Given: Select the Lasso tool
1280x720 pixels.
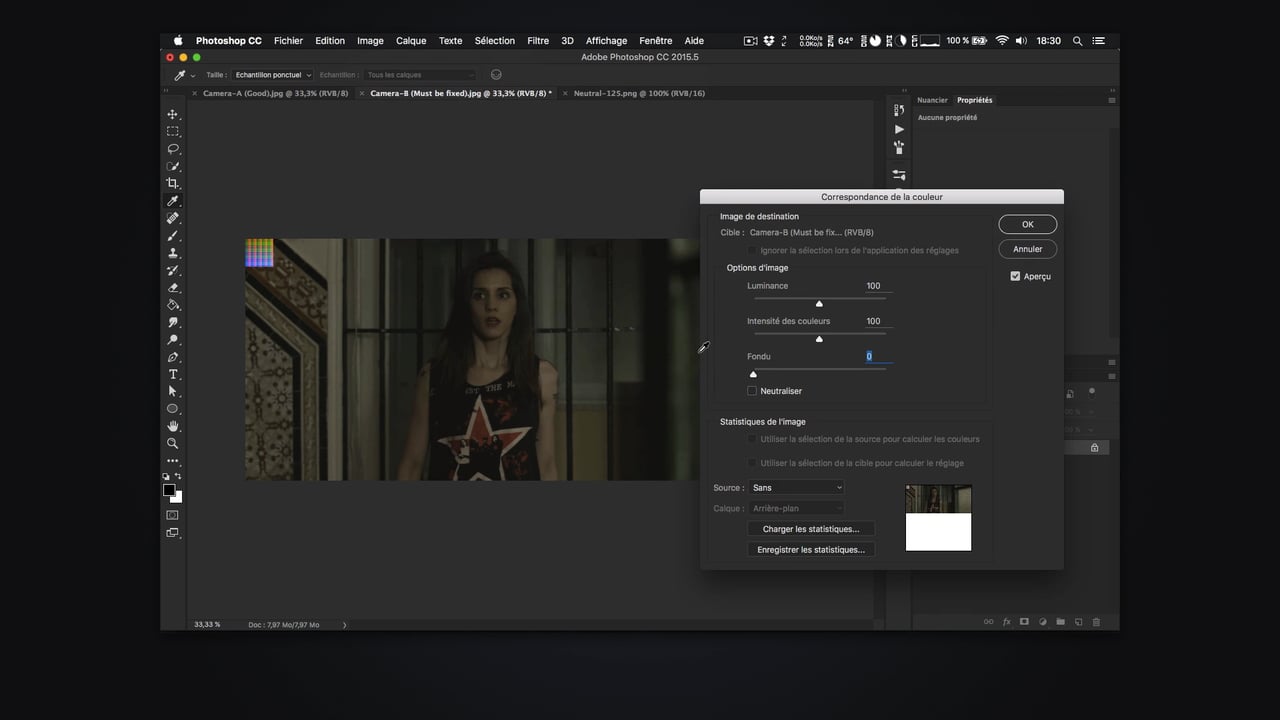Looking at the screenshot, I should (x=172, y=149).
